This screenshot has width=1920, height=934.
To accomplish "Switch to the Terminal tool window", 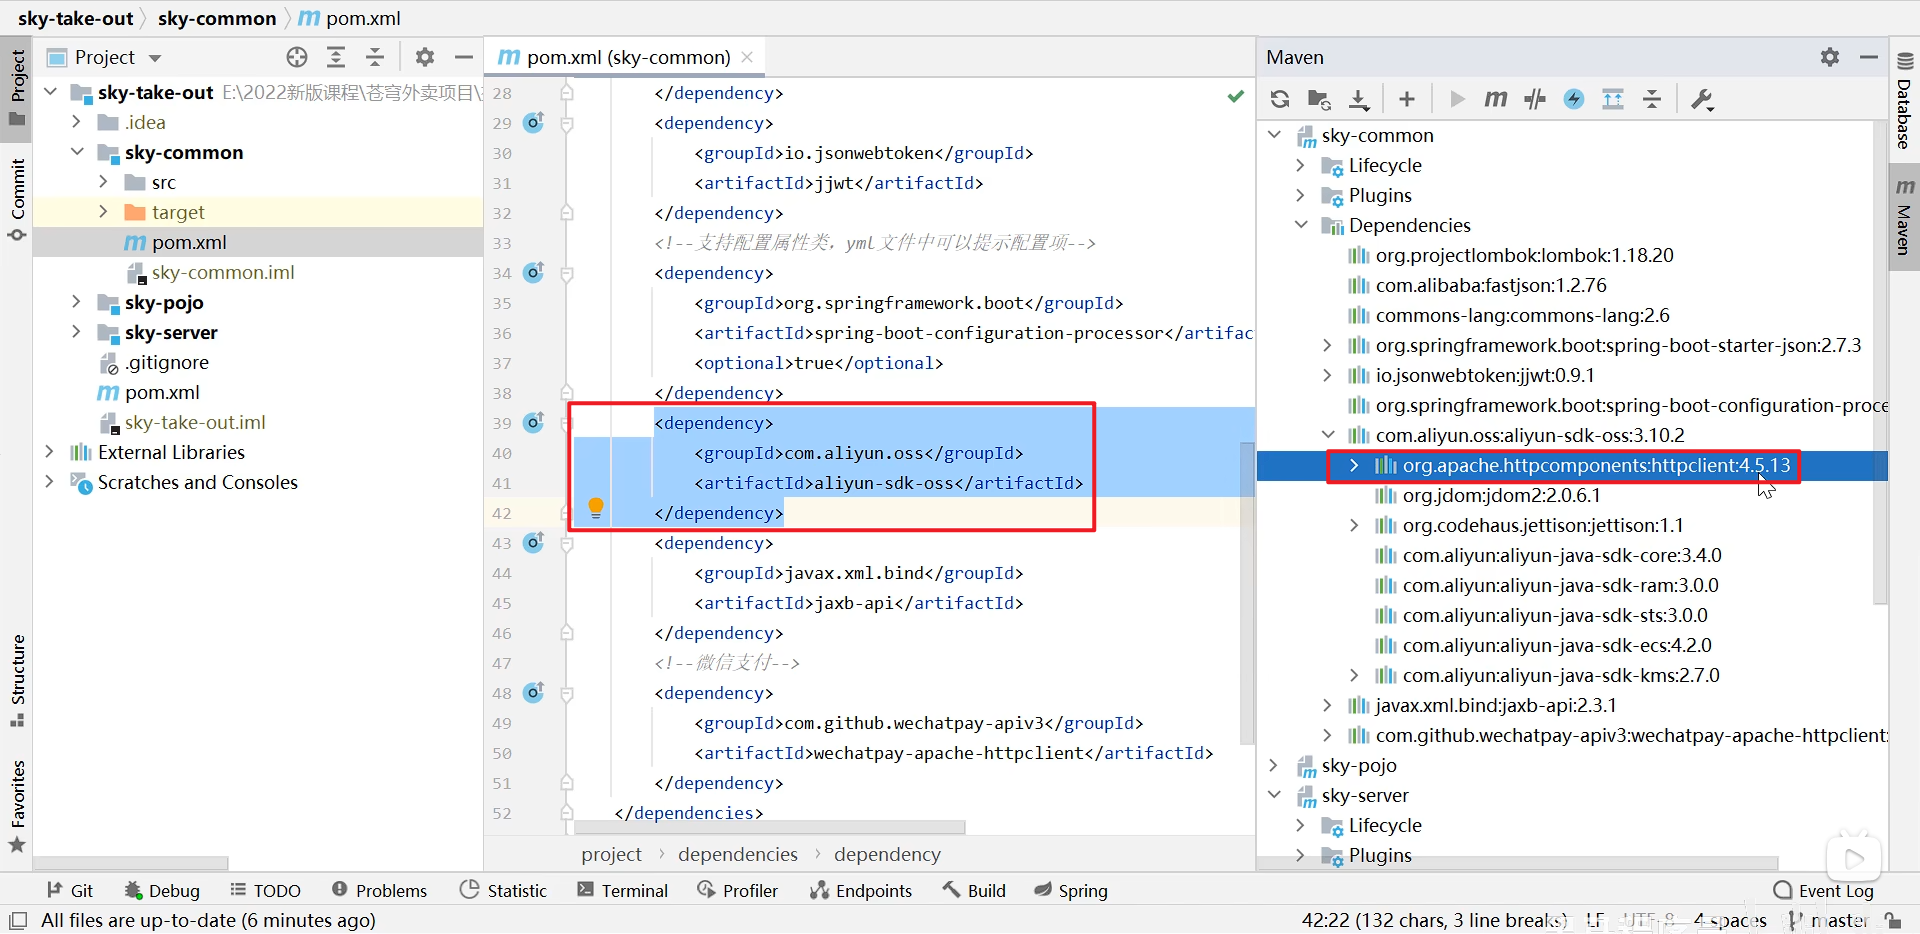I will click(623, 890).
